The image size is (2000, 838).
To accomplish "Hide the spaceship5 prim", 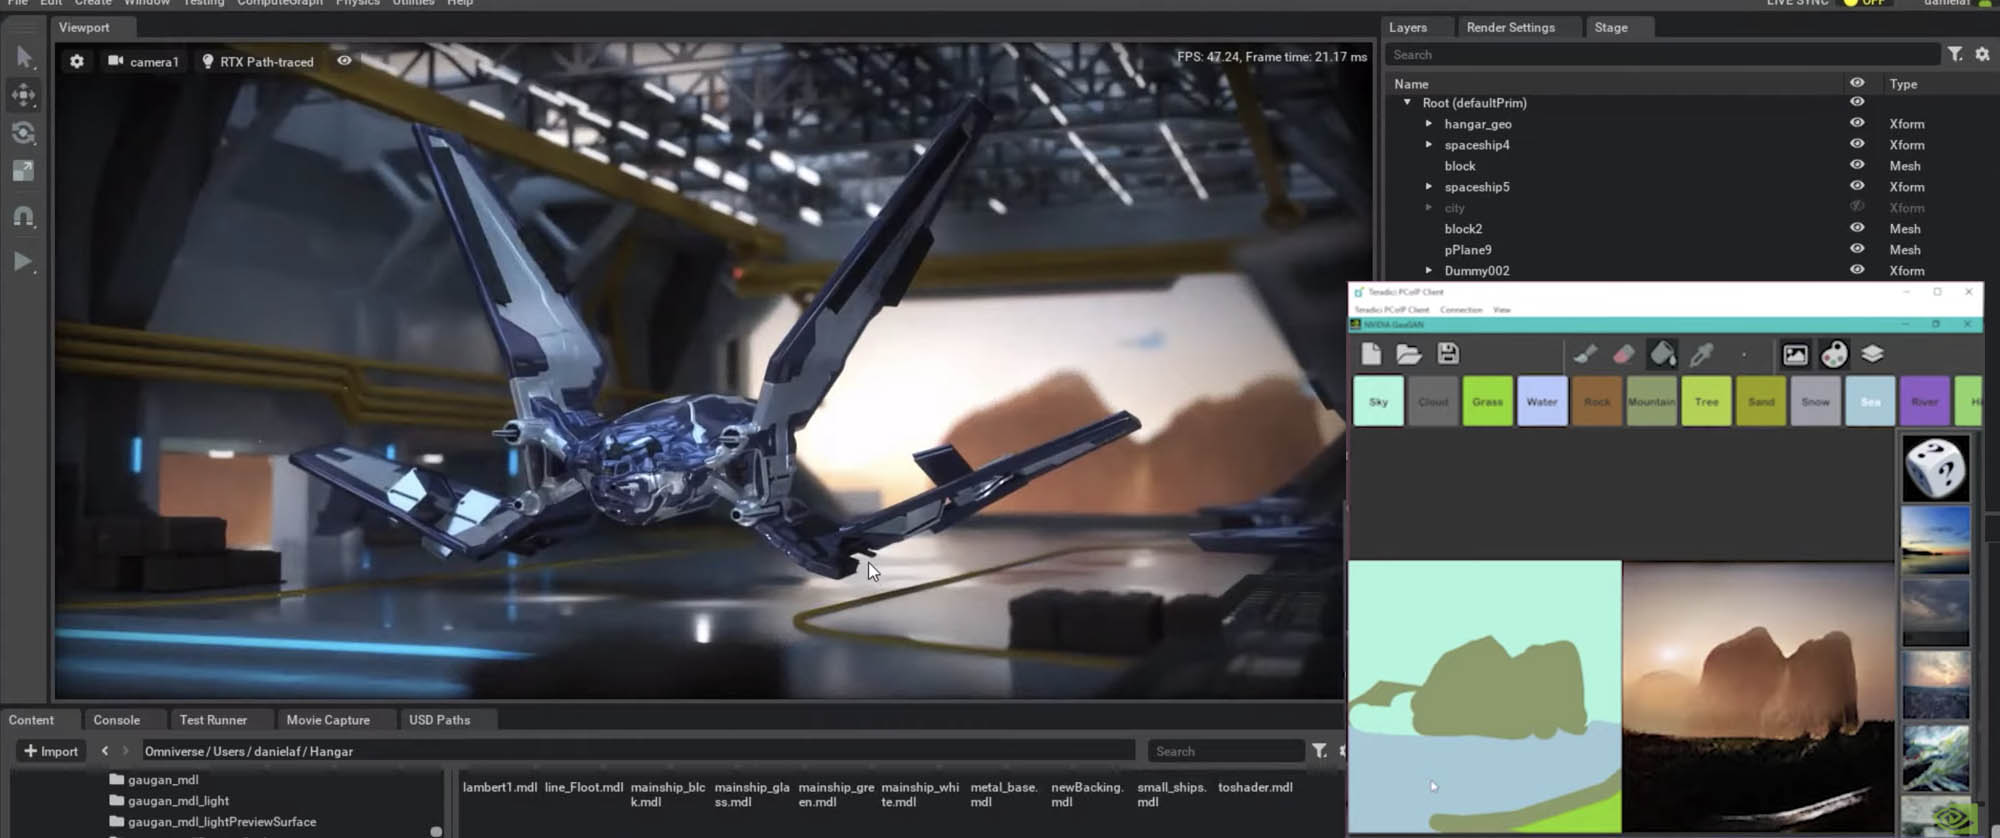I will tap(1857, 186).
